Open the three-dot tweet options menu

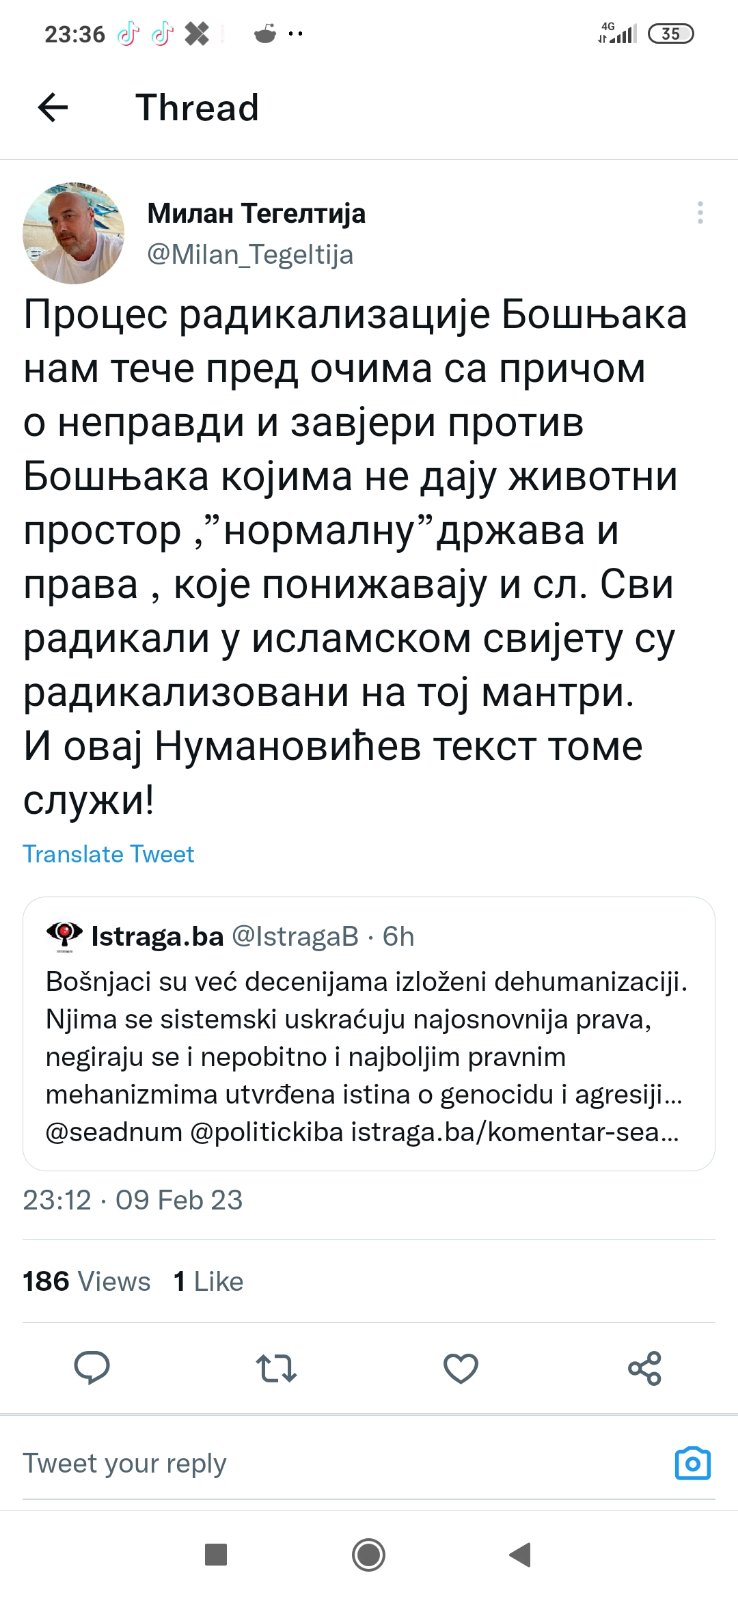point(700,213)
